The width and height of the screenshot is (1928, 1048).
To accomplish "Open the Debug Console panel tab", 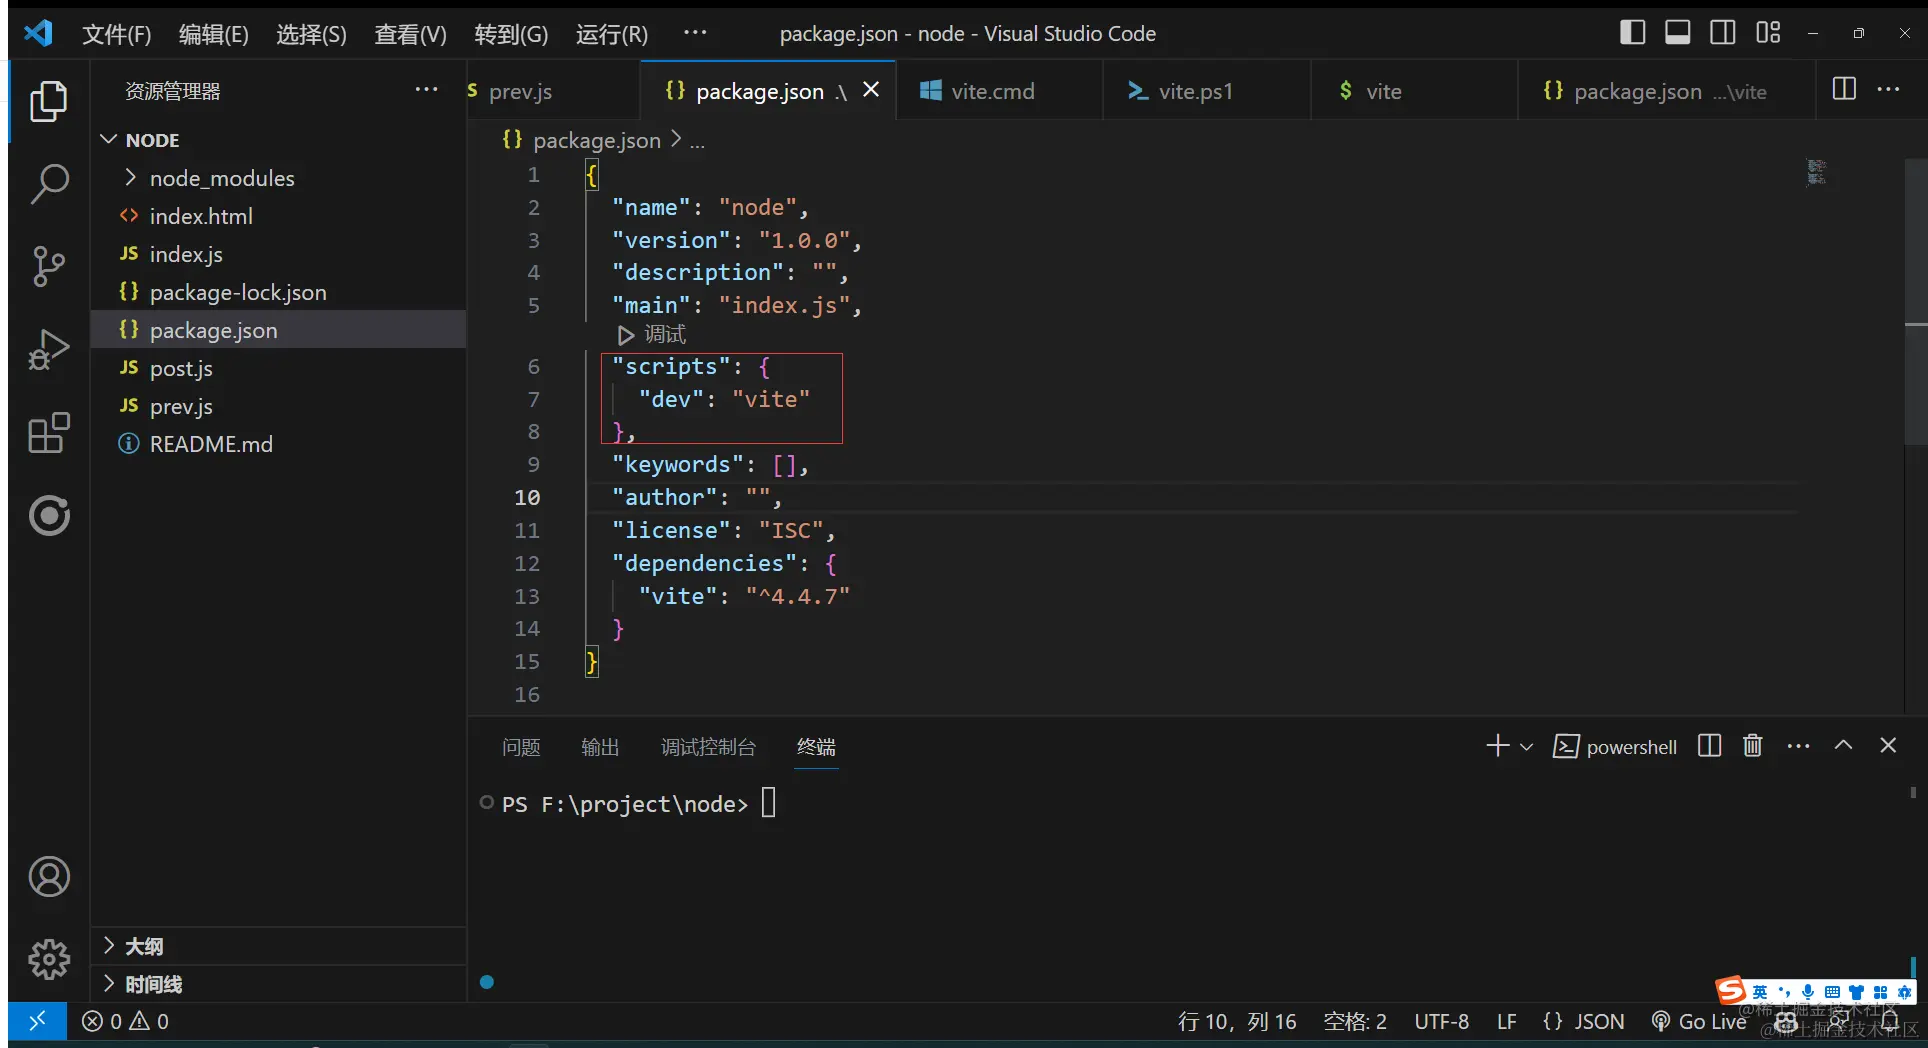I will (708, 747).
